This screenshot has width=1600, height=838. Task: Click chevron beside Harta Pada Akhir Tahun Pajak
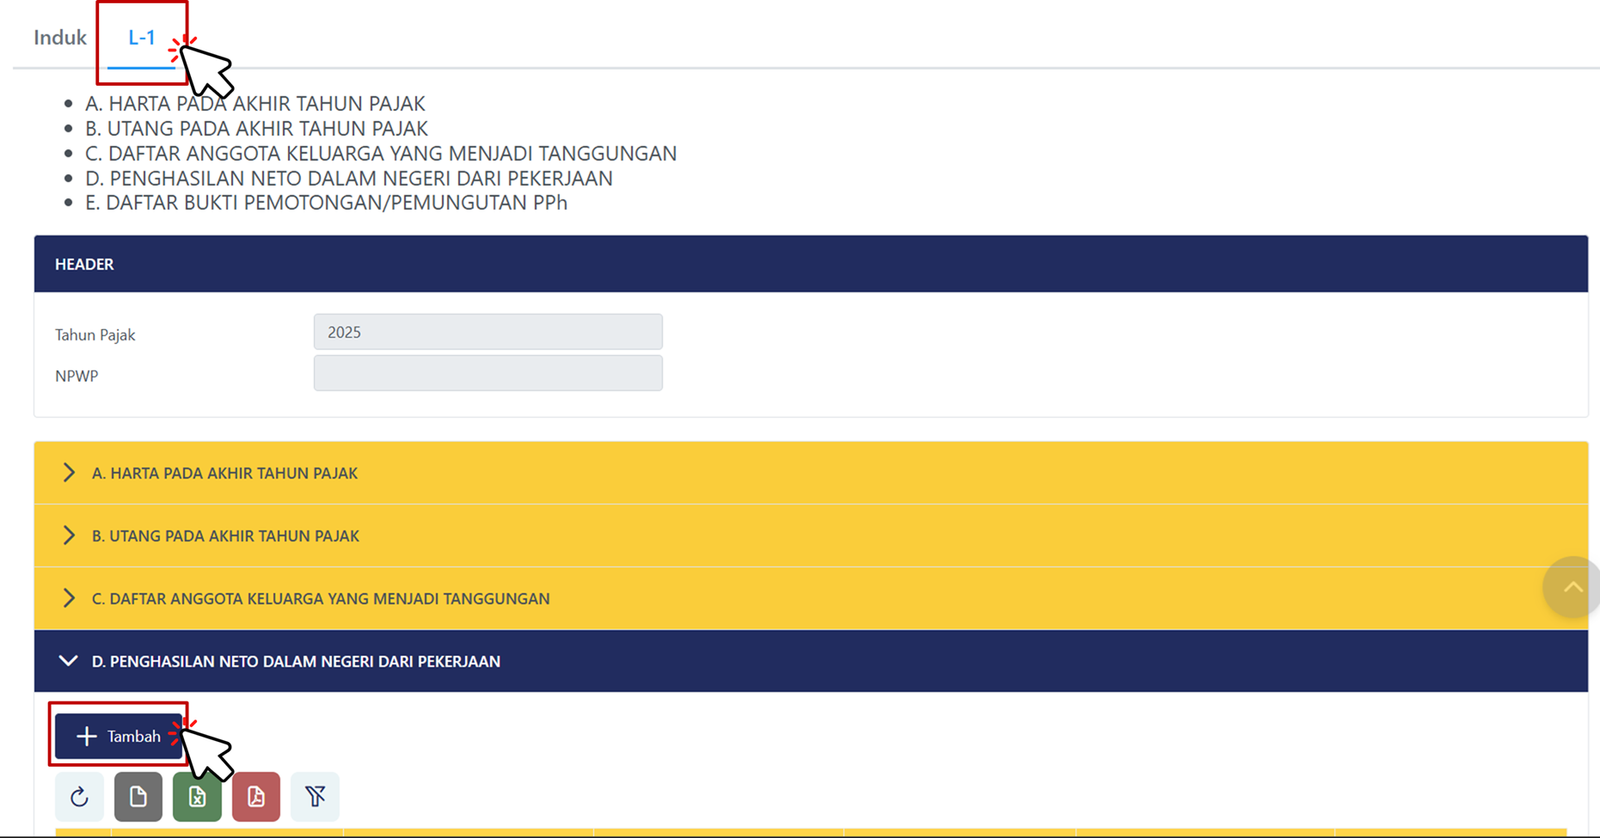pos(68,473)
